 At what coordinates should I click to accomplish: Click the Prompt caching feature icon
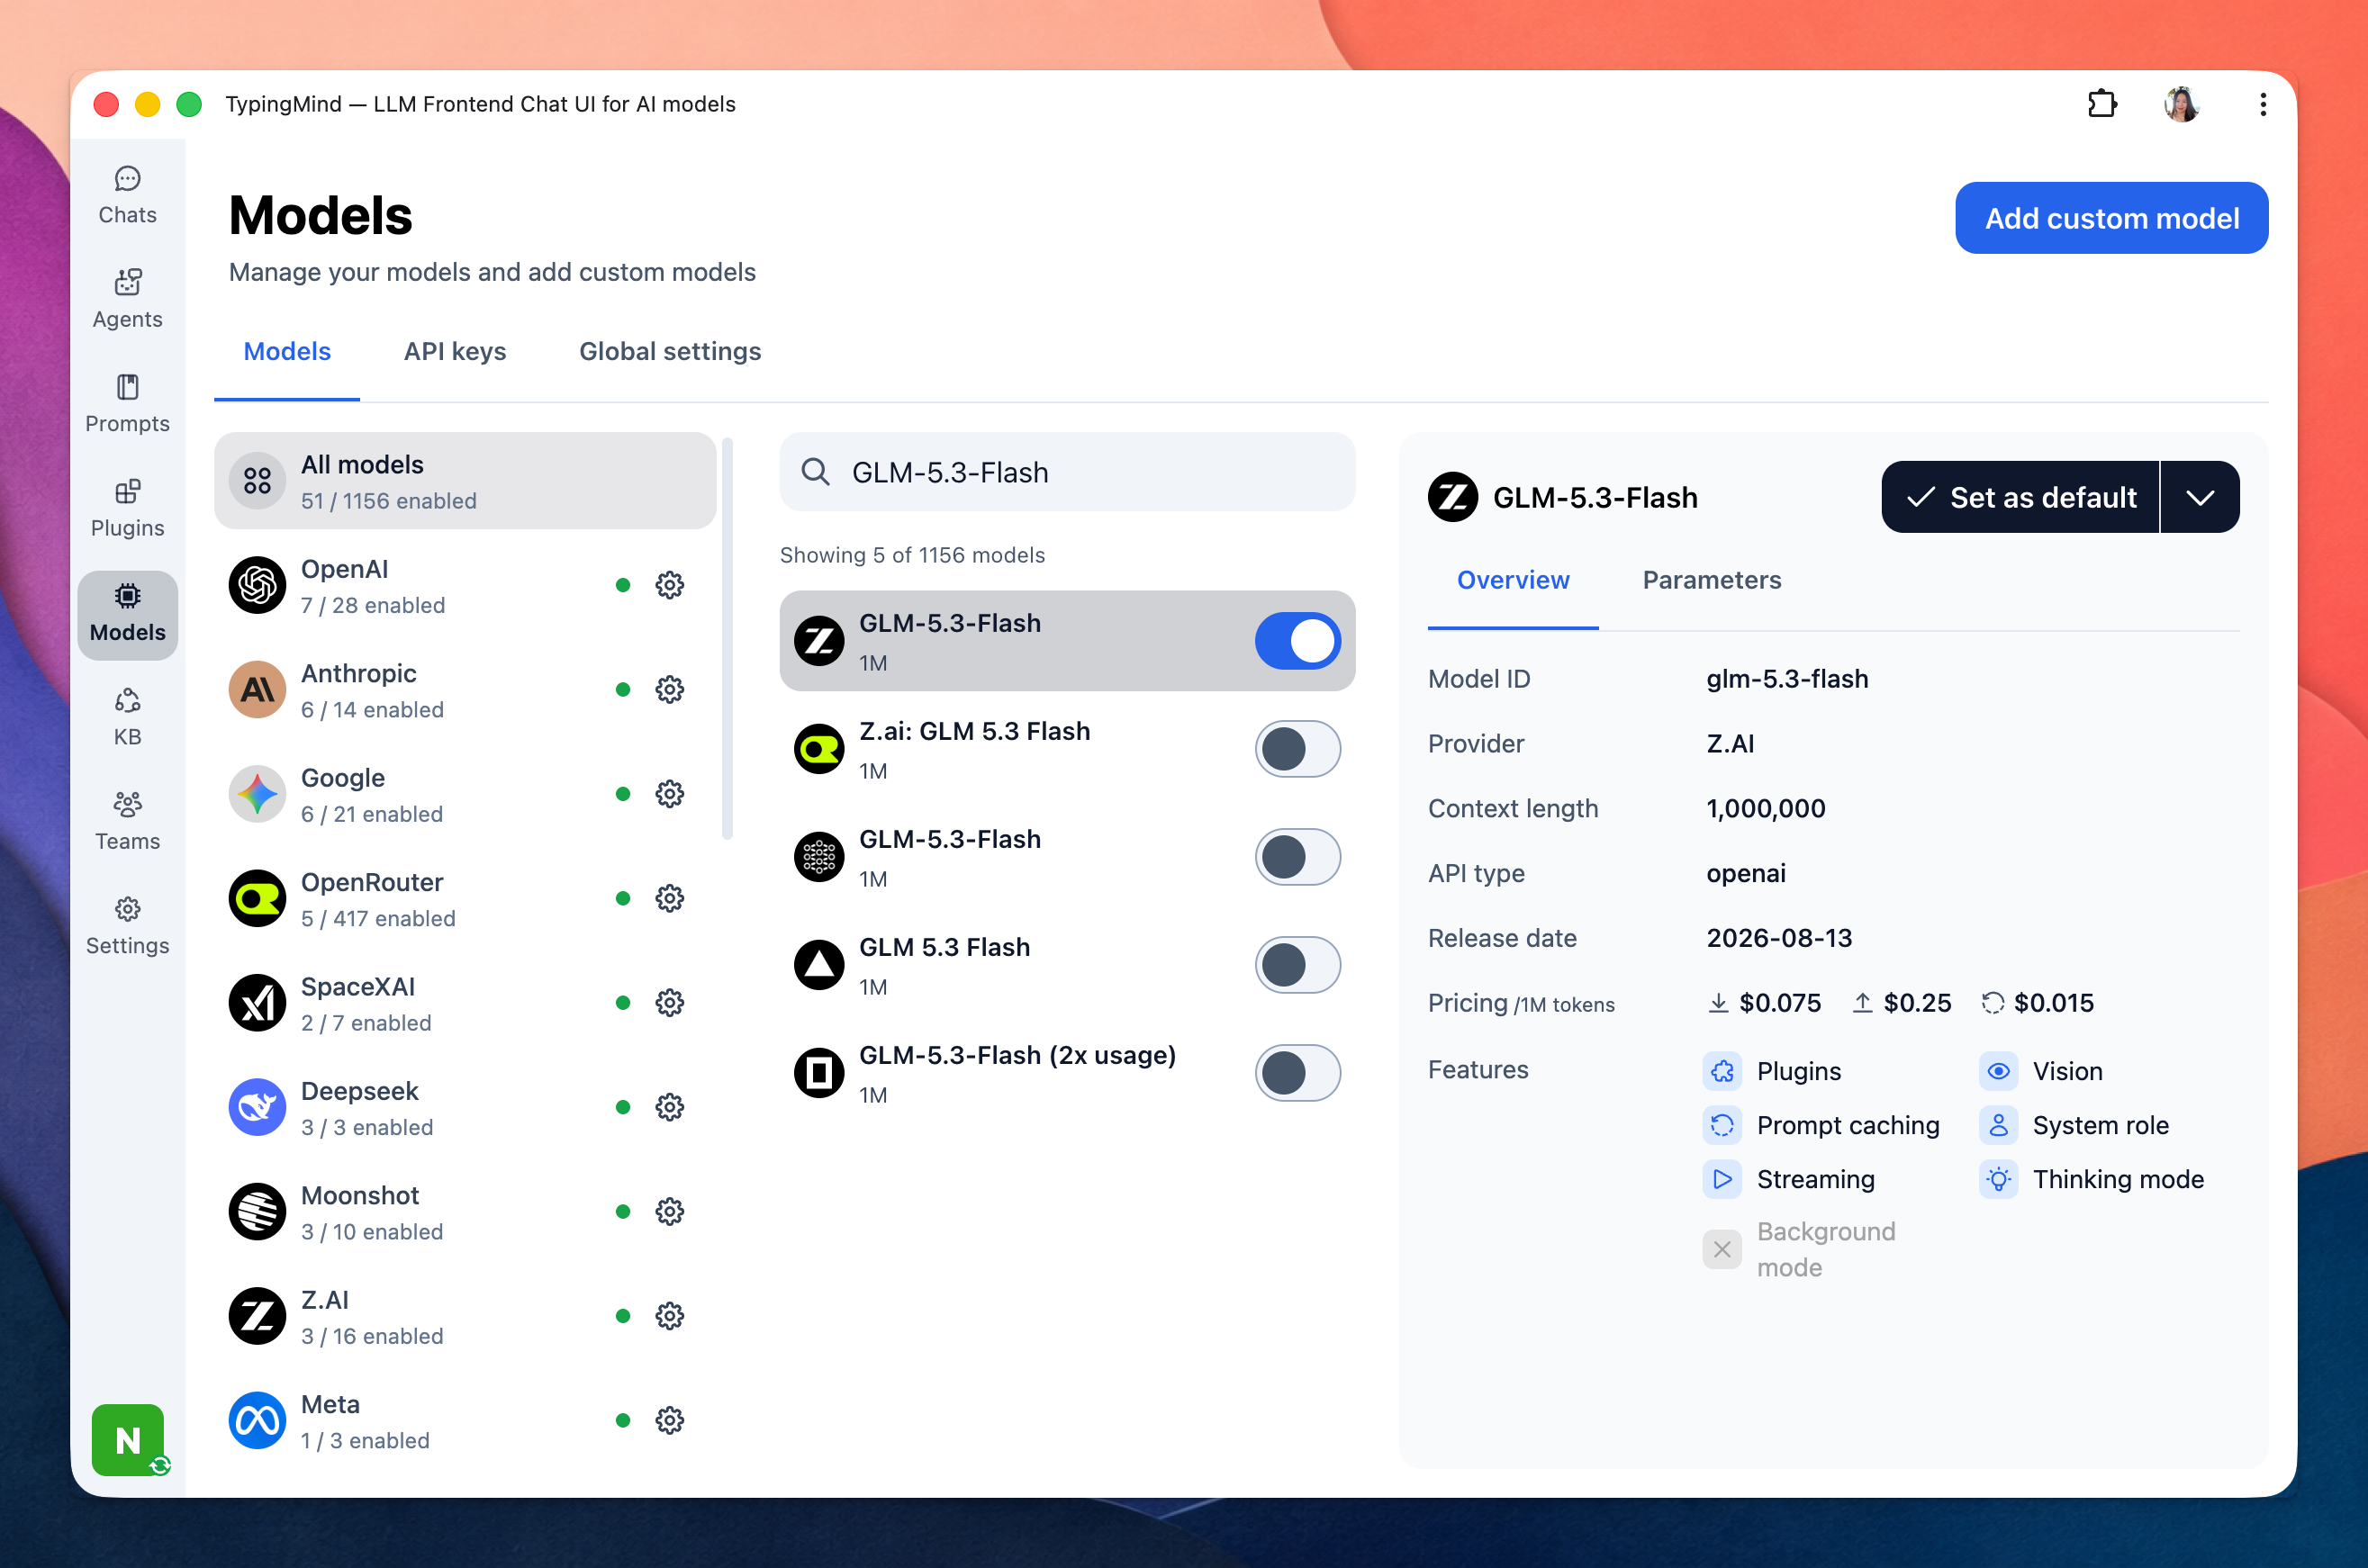pos(1722,1125)
